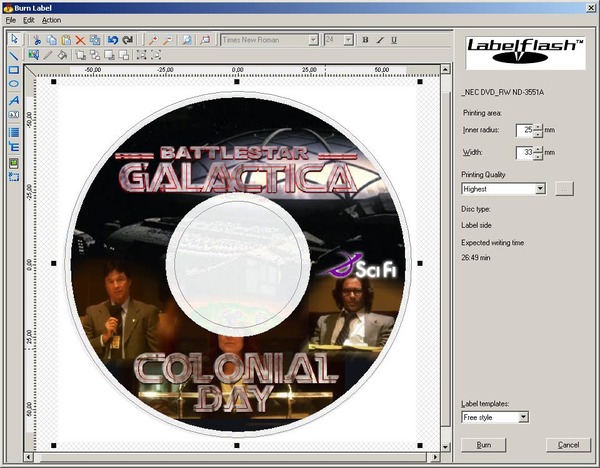Screen dimensions: 600x468
Task: Select the artistic Text tool
Action: (14, 100)
